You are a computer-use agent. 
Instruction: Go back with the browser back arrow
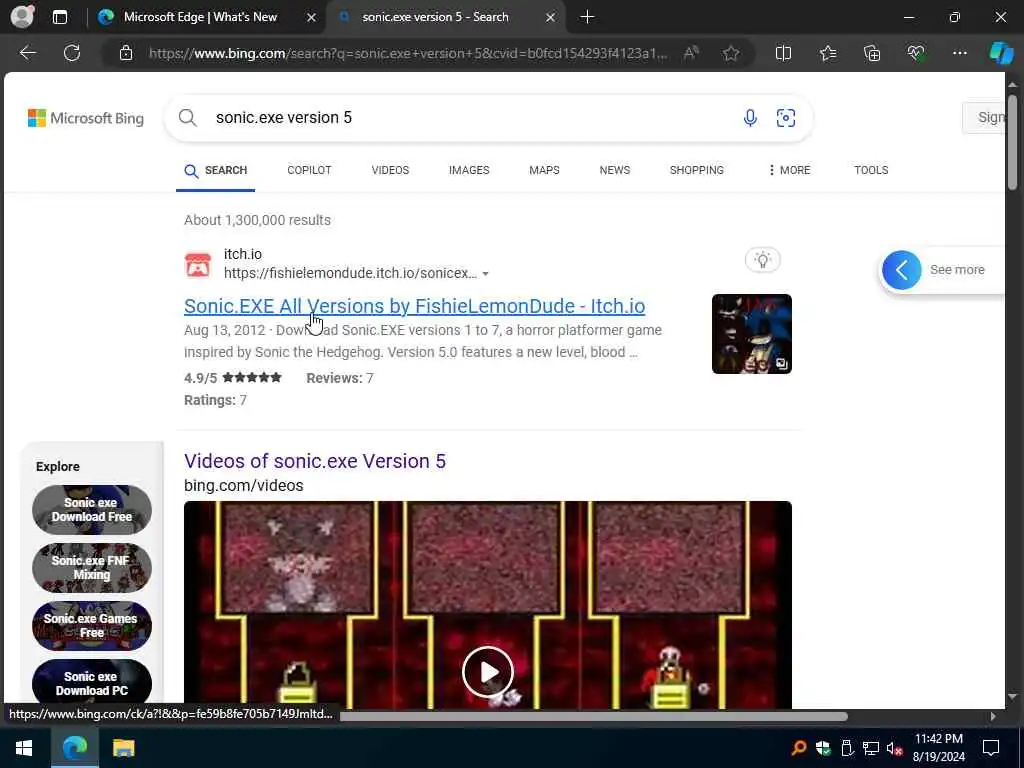[27, 53]
